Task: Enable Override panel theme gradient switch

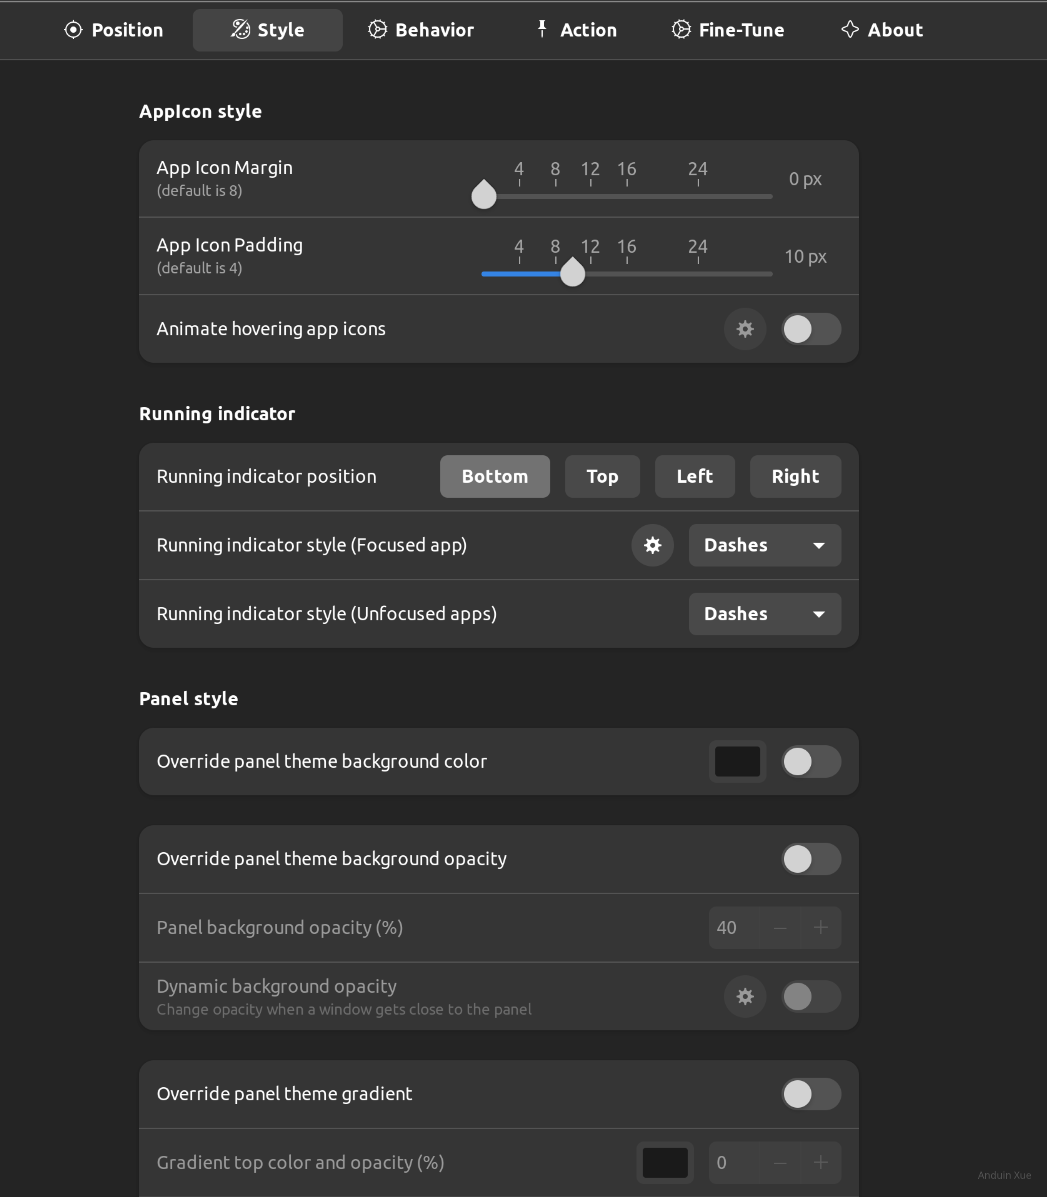Action: pyautogui.click(x=810, y=1094)
